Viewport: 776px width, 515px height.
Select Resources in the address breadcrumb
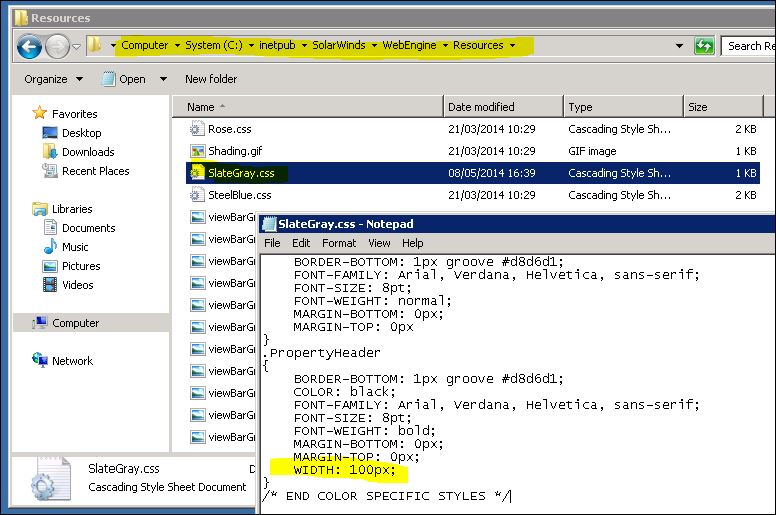pyautogui.click(x=478, y=45)
